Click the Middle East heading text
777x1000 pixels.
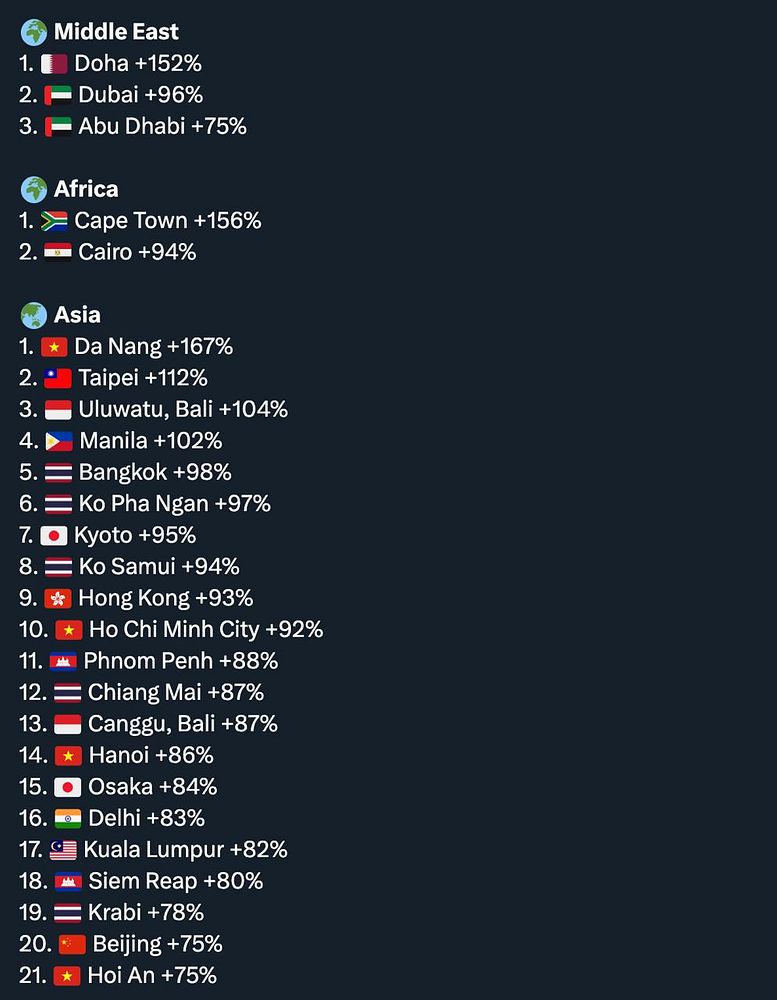click(116, 32)
